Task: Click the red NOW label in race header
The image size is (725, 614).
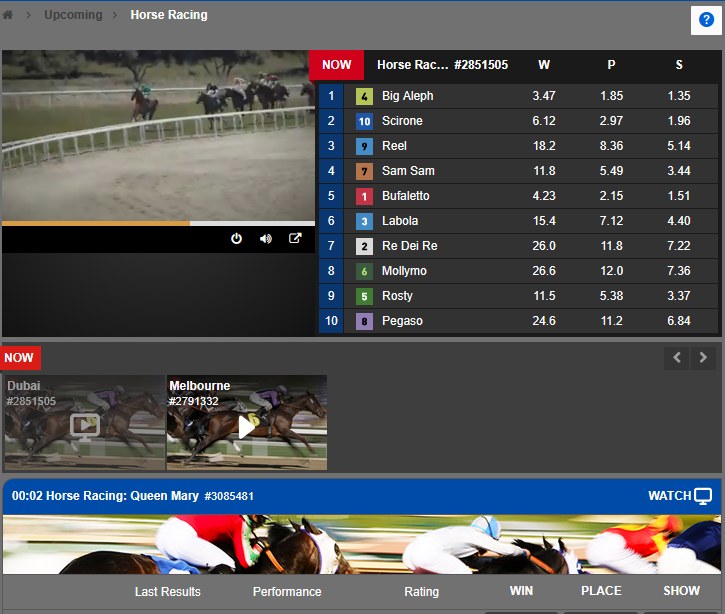Action: click(337, 65)
